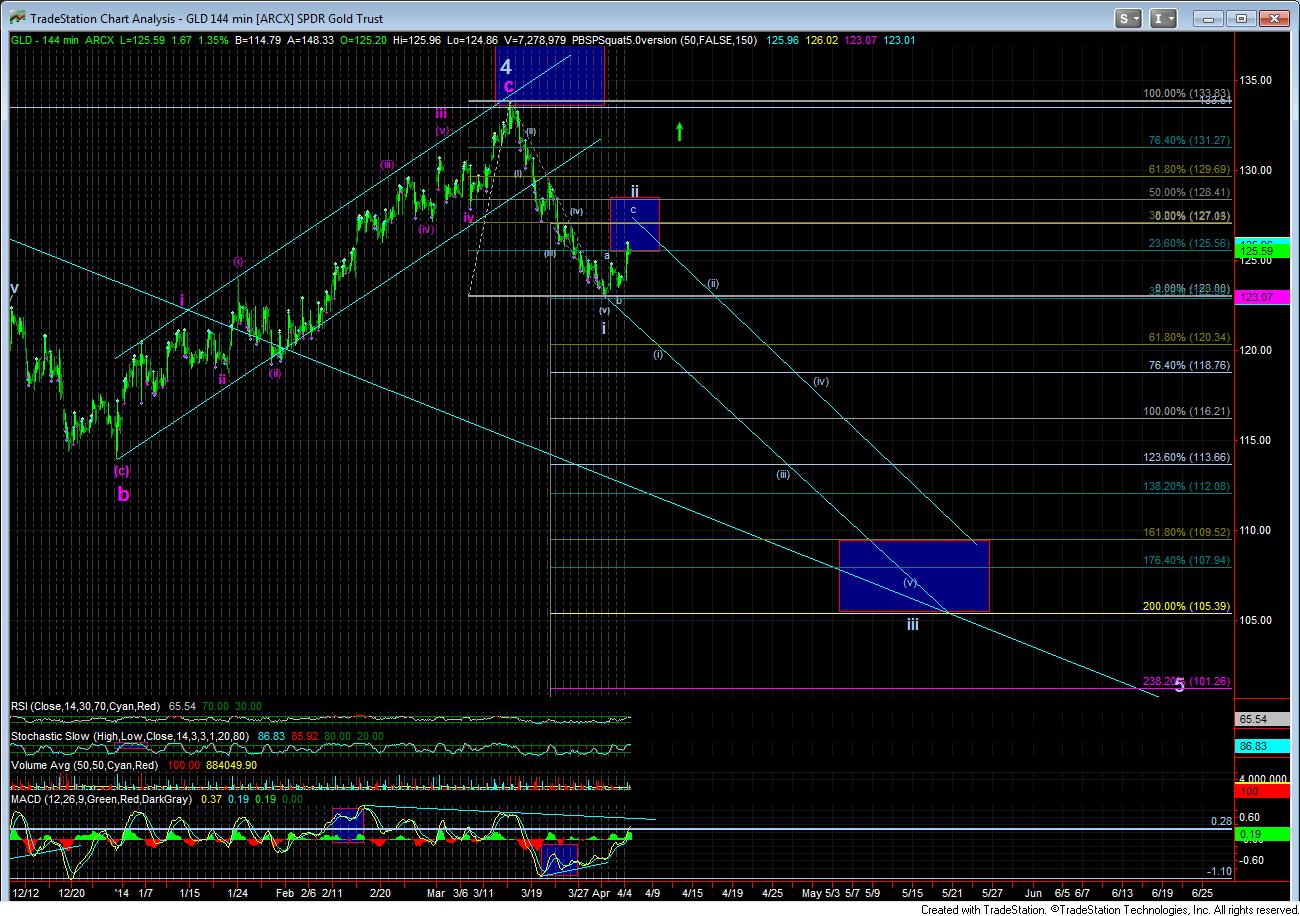The height and width of the screenshot is (916, 1300).
Task: Select the blue target box above wave 4 top
Action: point(551,76)
